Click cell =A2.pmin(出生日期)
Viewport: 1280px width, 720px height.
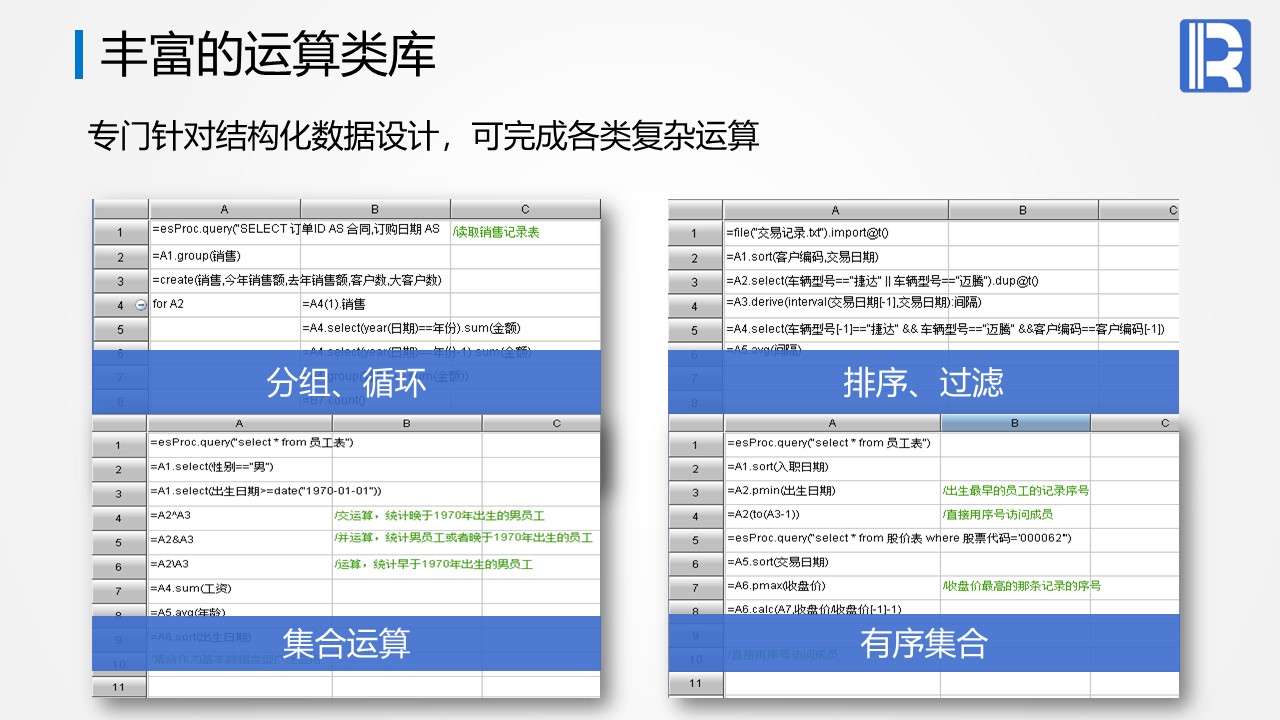tap(832, 490)
